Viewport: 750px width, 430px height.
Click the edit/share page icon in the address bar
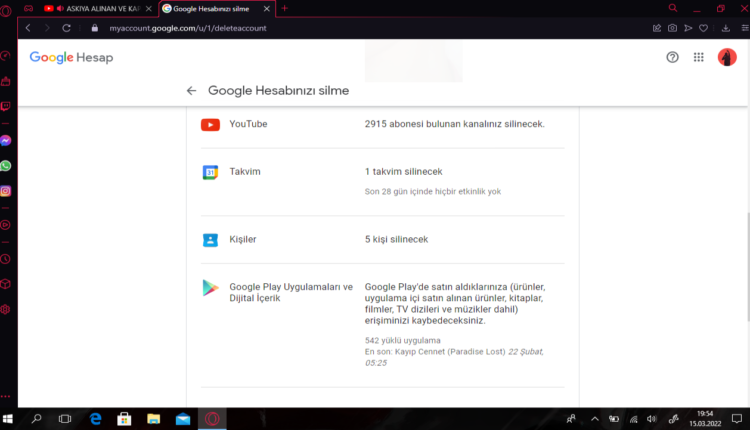(x=657, y=28)
